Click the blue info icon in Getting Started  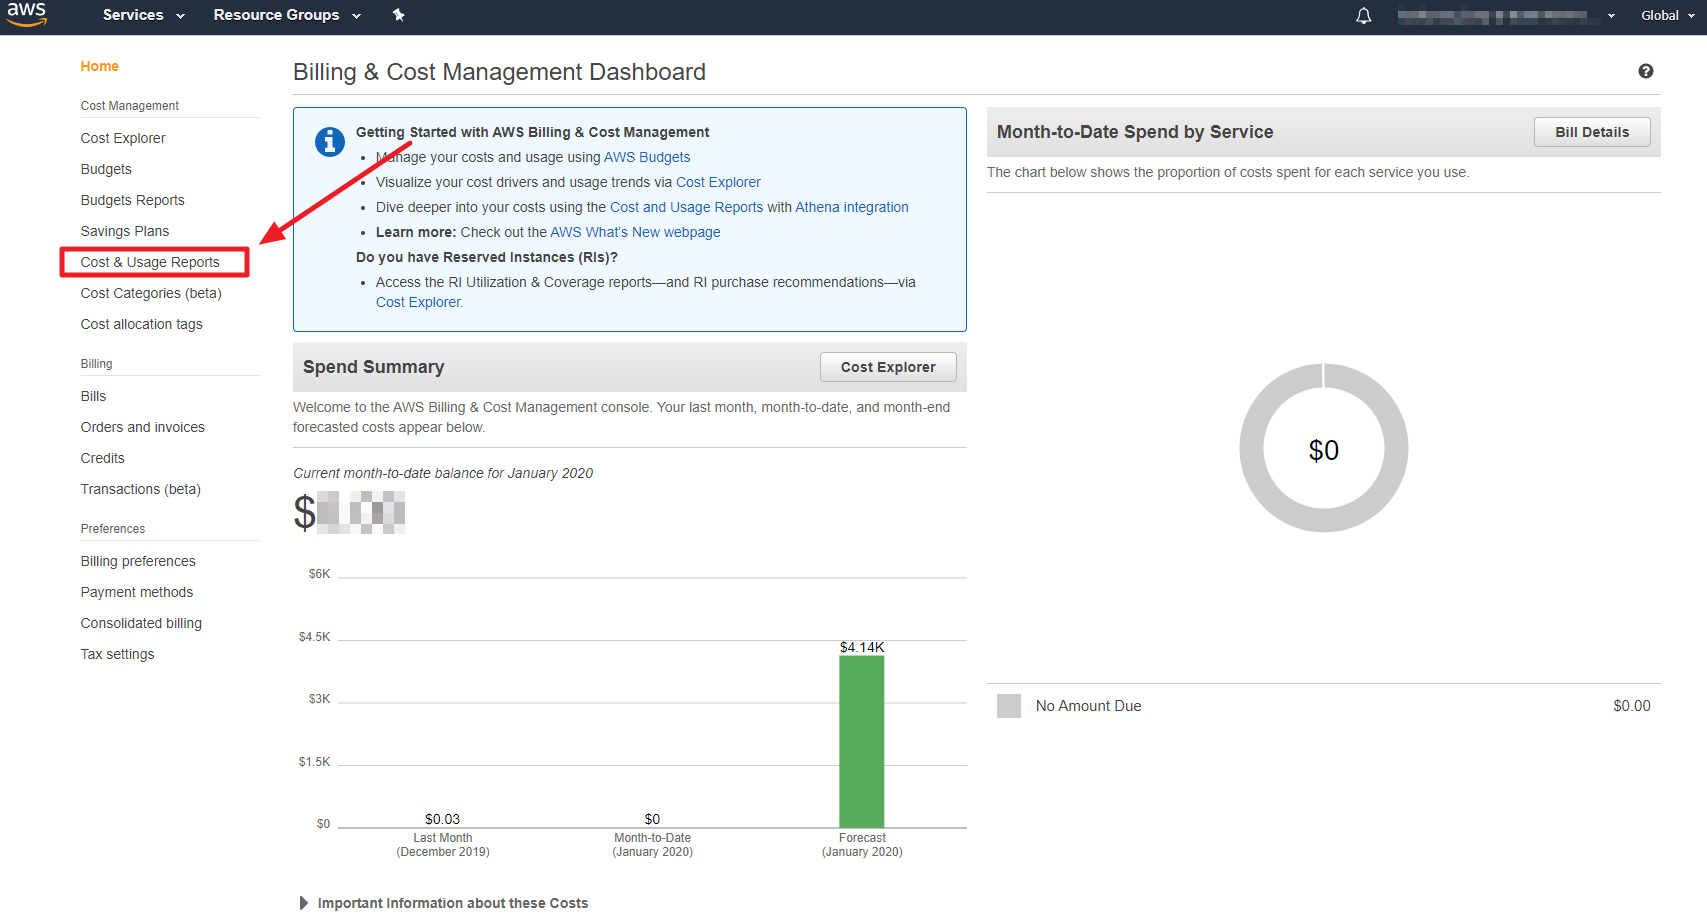tap(330, 142)
